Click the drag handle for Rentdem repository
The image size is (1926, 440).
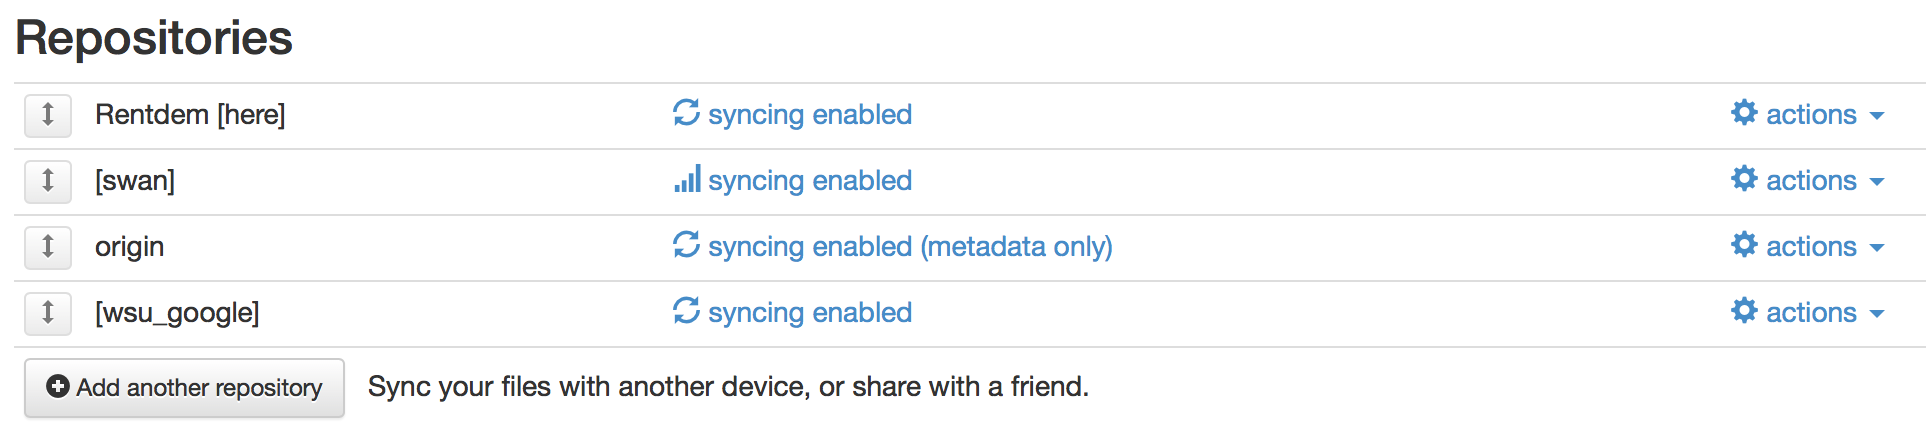(x=48, y=115)
